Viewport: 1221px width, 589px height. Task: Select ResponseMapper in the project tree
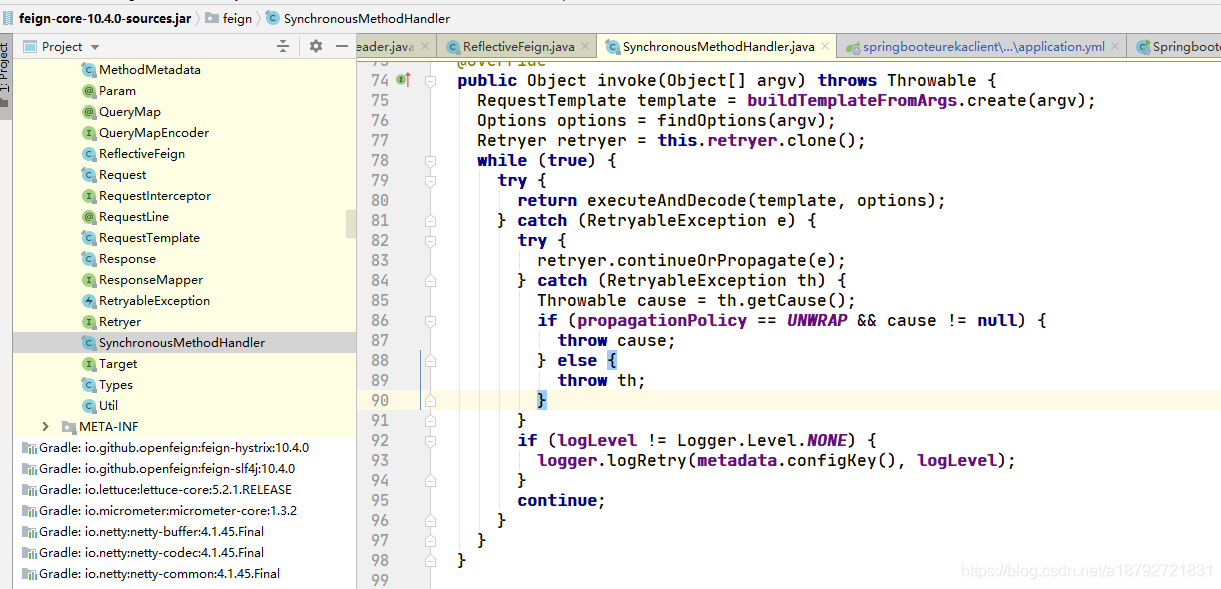pos(151,280)
